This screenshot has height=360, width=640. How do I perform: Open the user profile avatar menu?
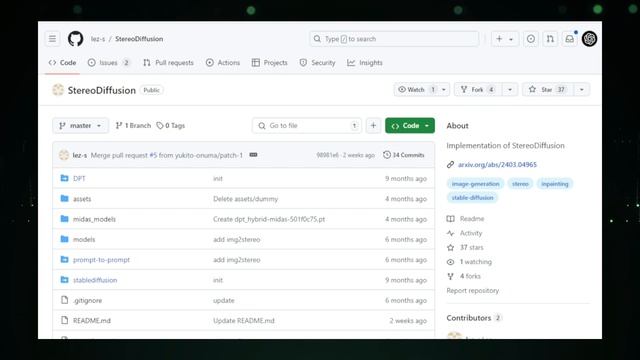[589, 39]
